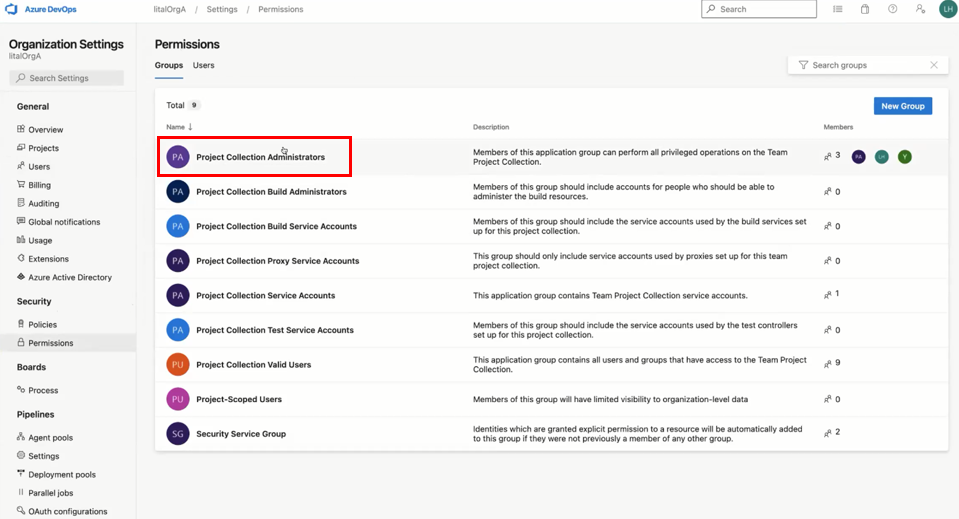Click the Global notifications icon
959x519 pixels.
pyautogui.click(x=21, y=221)
